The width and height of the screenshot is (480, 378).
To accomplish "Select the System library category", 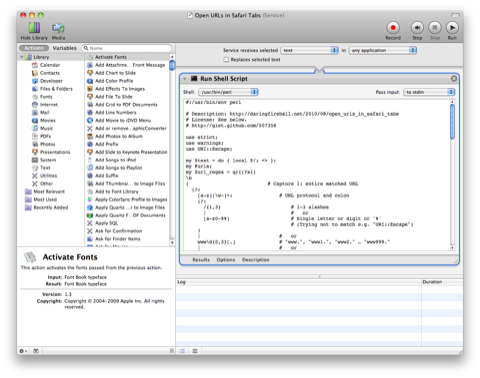I will (x=48, y=160).
